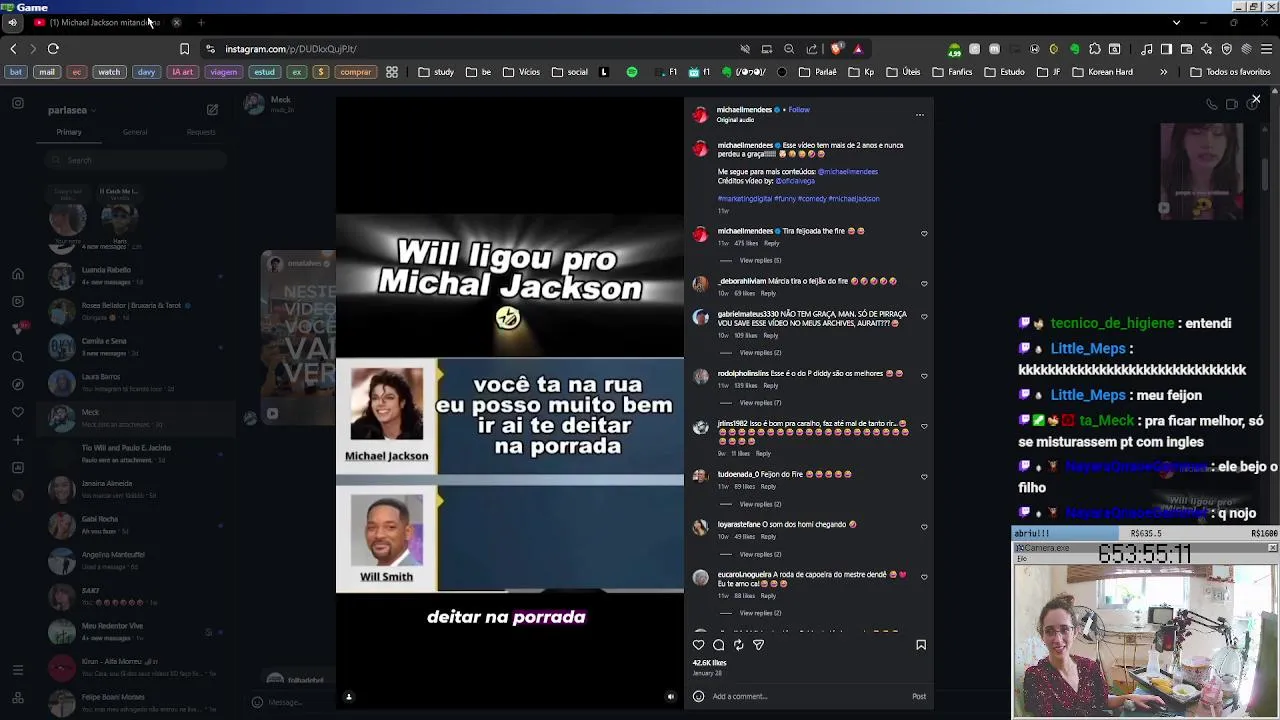Open the Instagram logo in top-left sidebar
This screenshot has width=1280, height=720.
pos(18,103)
